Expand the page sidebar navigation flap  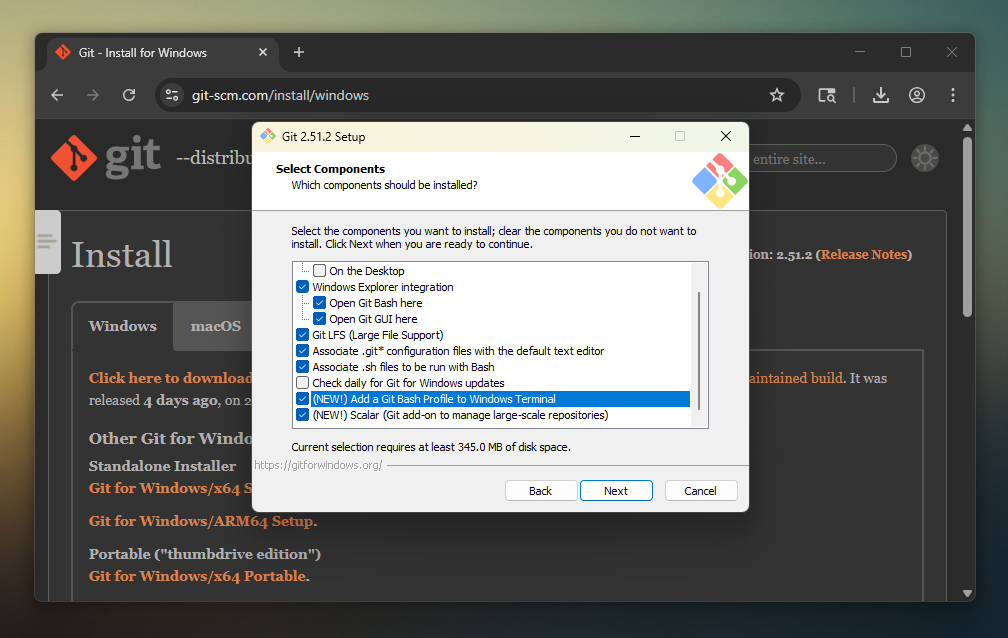pos(47,242)
